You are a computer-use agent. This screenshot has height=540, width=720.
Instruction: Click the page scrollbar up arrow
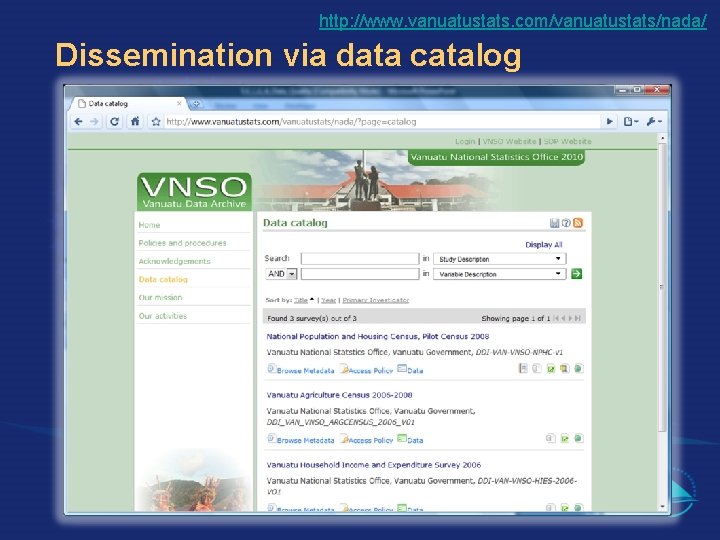[x=662, y=138]
